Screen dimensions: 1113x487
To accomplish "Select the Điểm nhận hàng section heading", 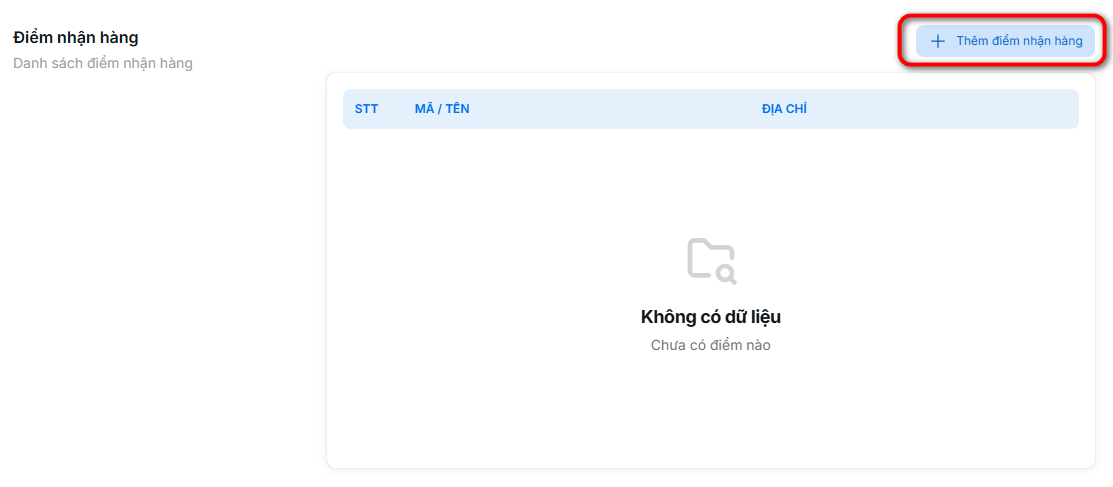I will click(x=76, y=38).
